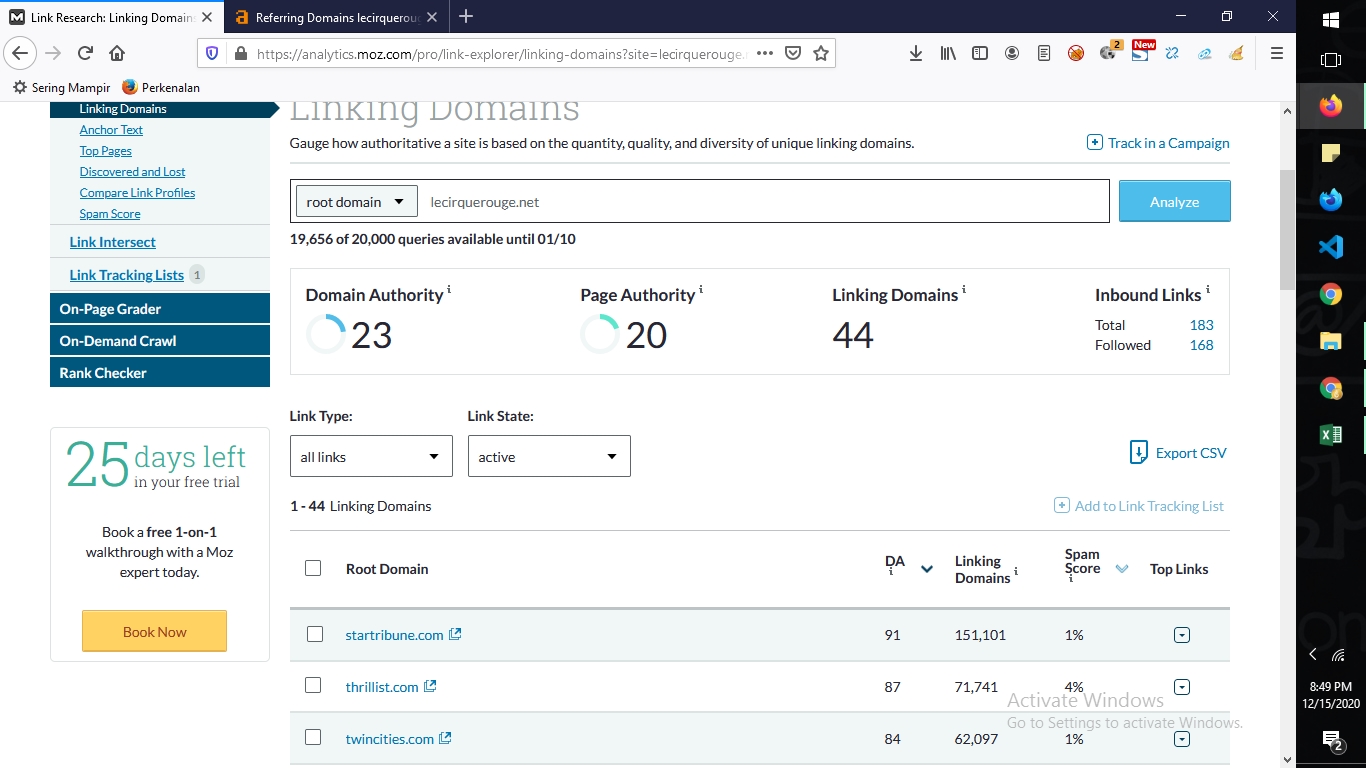This screenshot has height=768, width=1366.
Task: Reload the current page
Action: coord(85,53)
